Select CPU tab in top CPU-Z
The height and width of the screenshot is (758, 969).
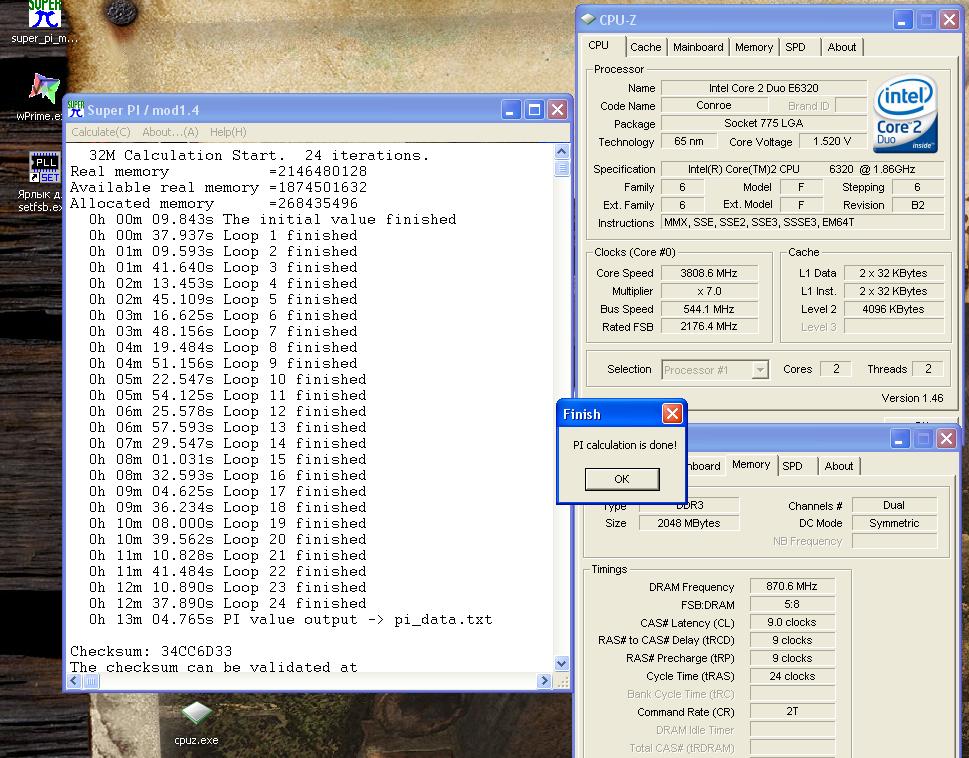[x=598, y=45]
